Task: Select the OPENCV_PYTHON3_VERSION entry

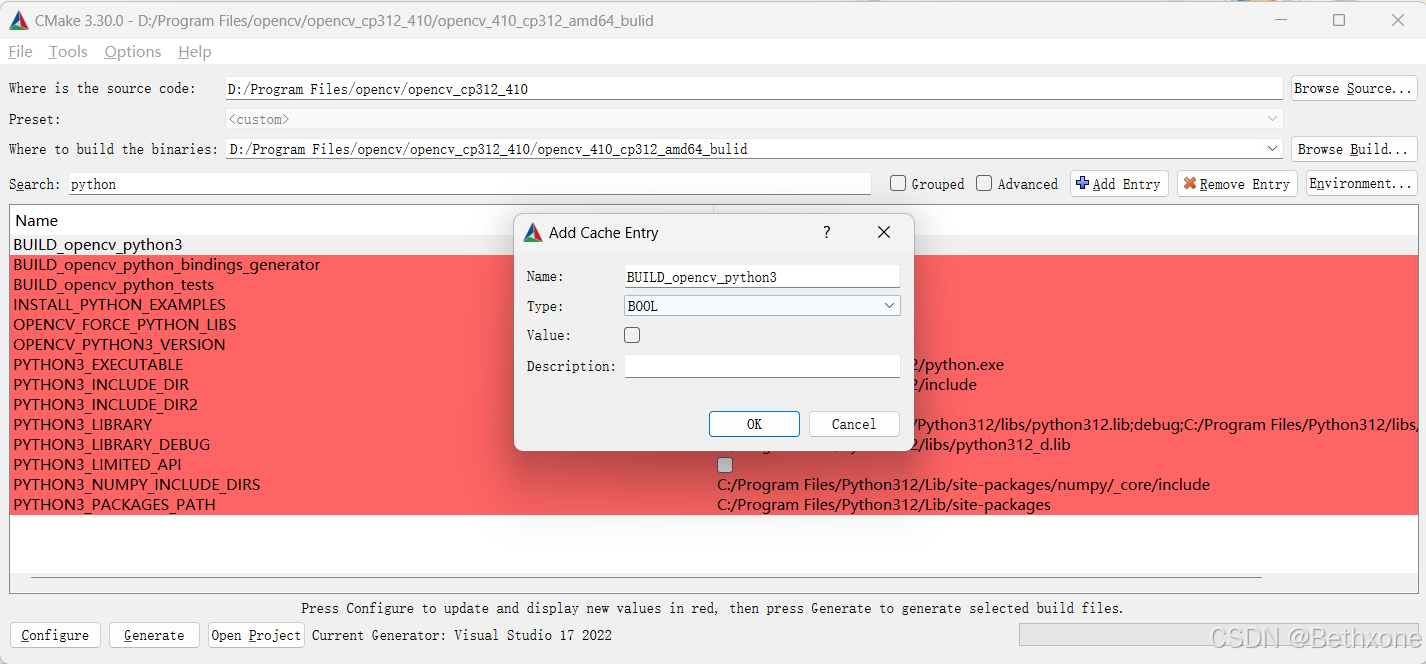Action: tap(119, 345)
